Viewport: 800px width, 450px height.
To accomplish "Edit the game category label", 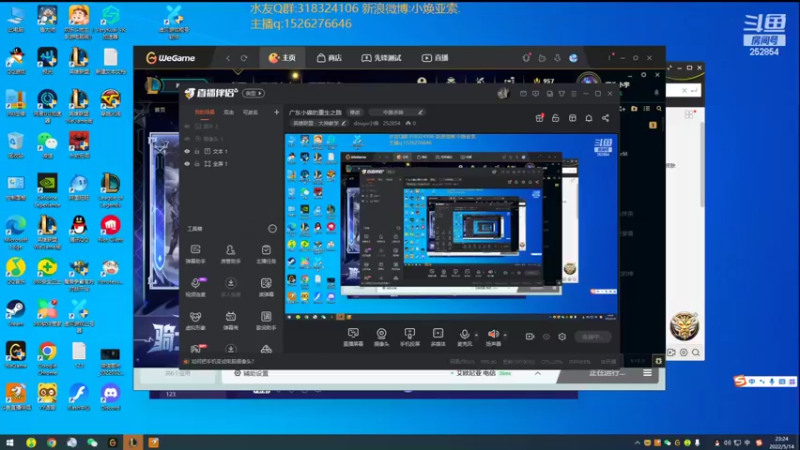I will (x=319, y=123).
